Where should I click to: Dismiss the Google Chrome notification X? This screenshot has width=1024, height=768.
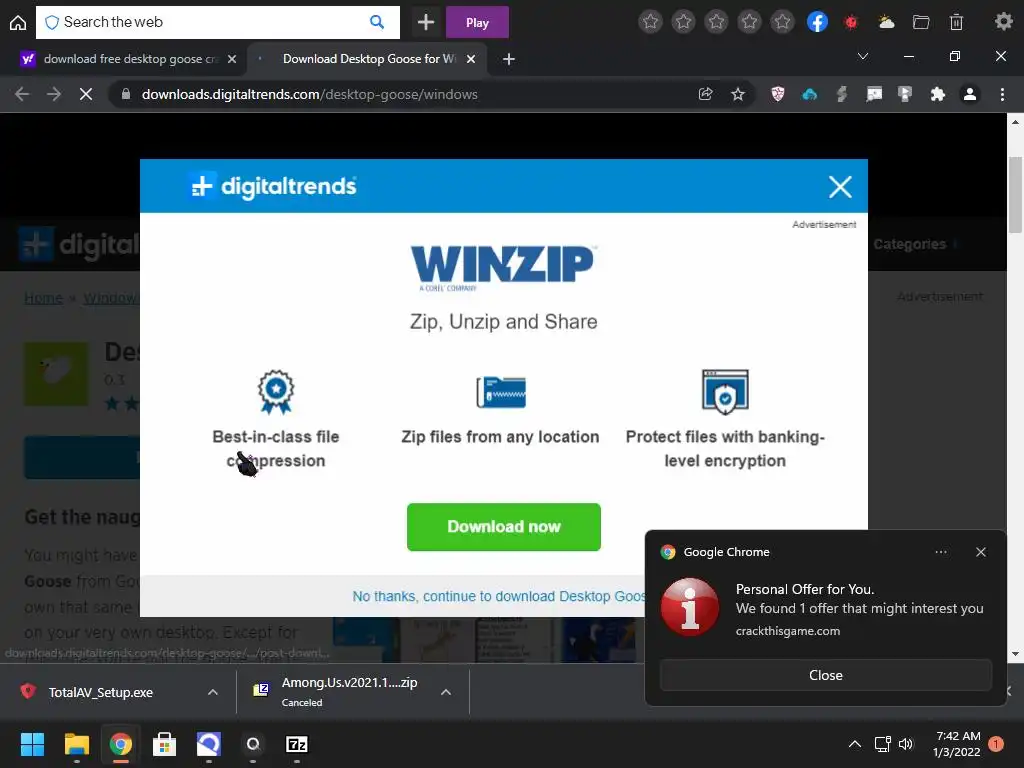click(x=981, y=552)
